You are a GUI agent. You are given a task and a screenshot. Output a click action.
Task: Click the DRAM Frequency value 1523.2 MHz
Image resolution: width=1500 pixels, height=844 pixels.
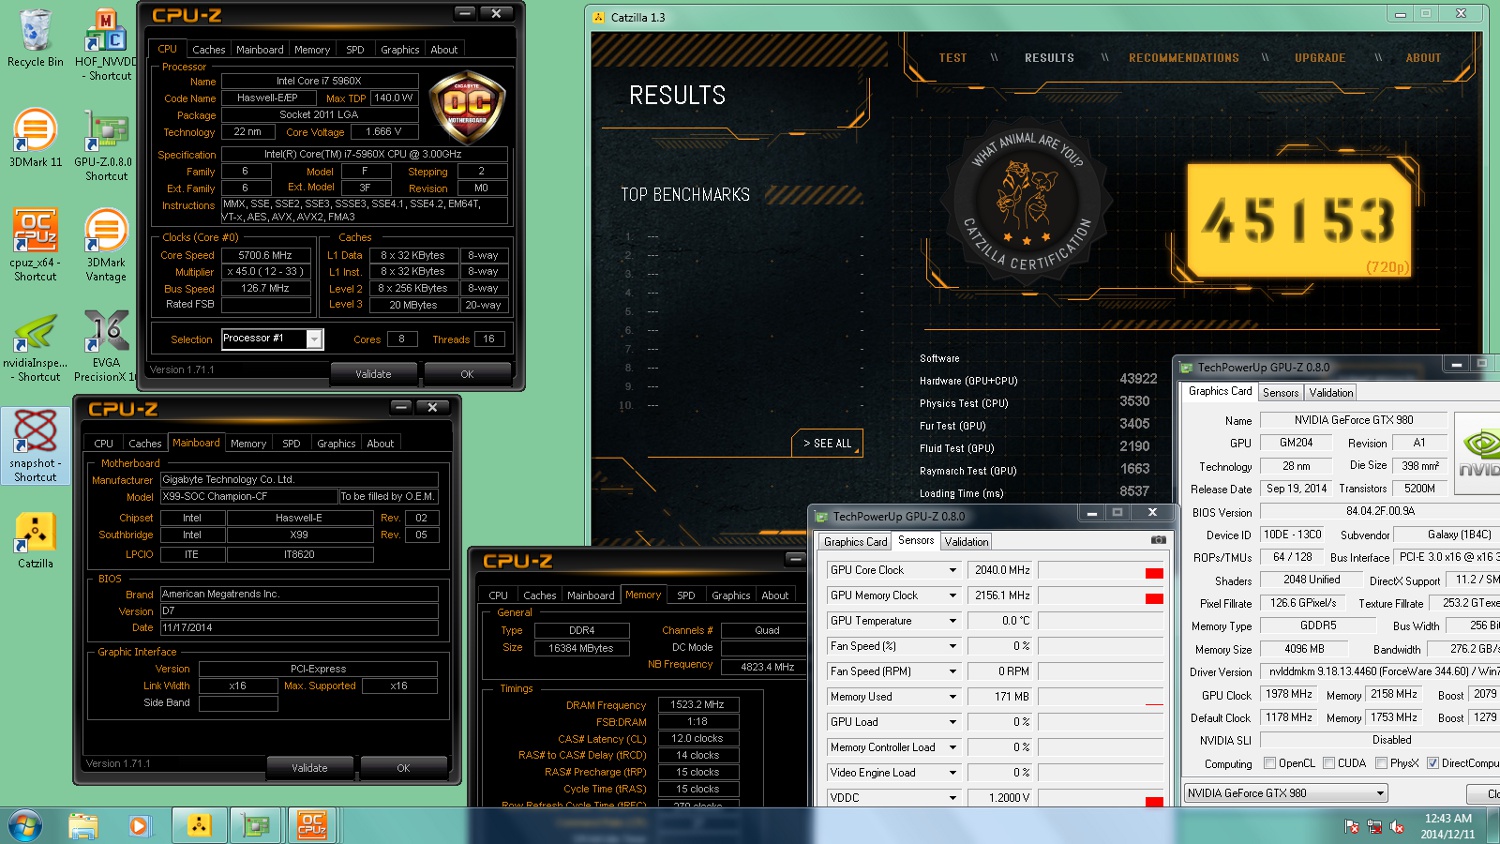pyautogui.click(x=698, y=705)
